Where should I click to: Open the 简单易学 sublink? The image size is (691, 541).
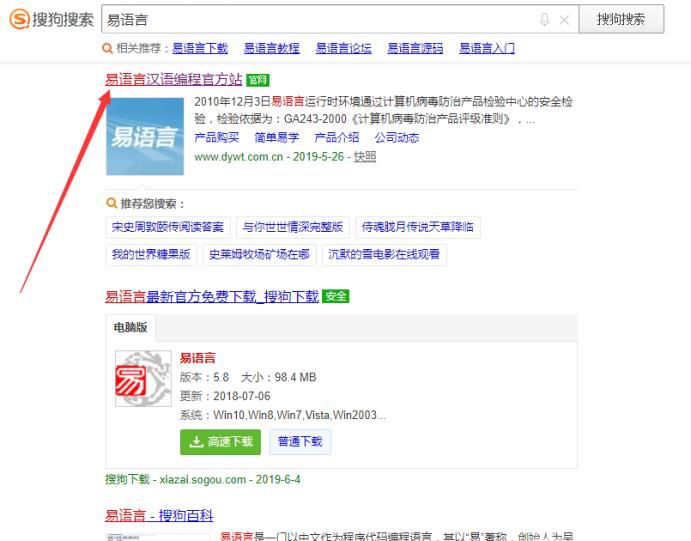[277, 137]
